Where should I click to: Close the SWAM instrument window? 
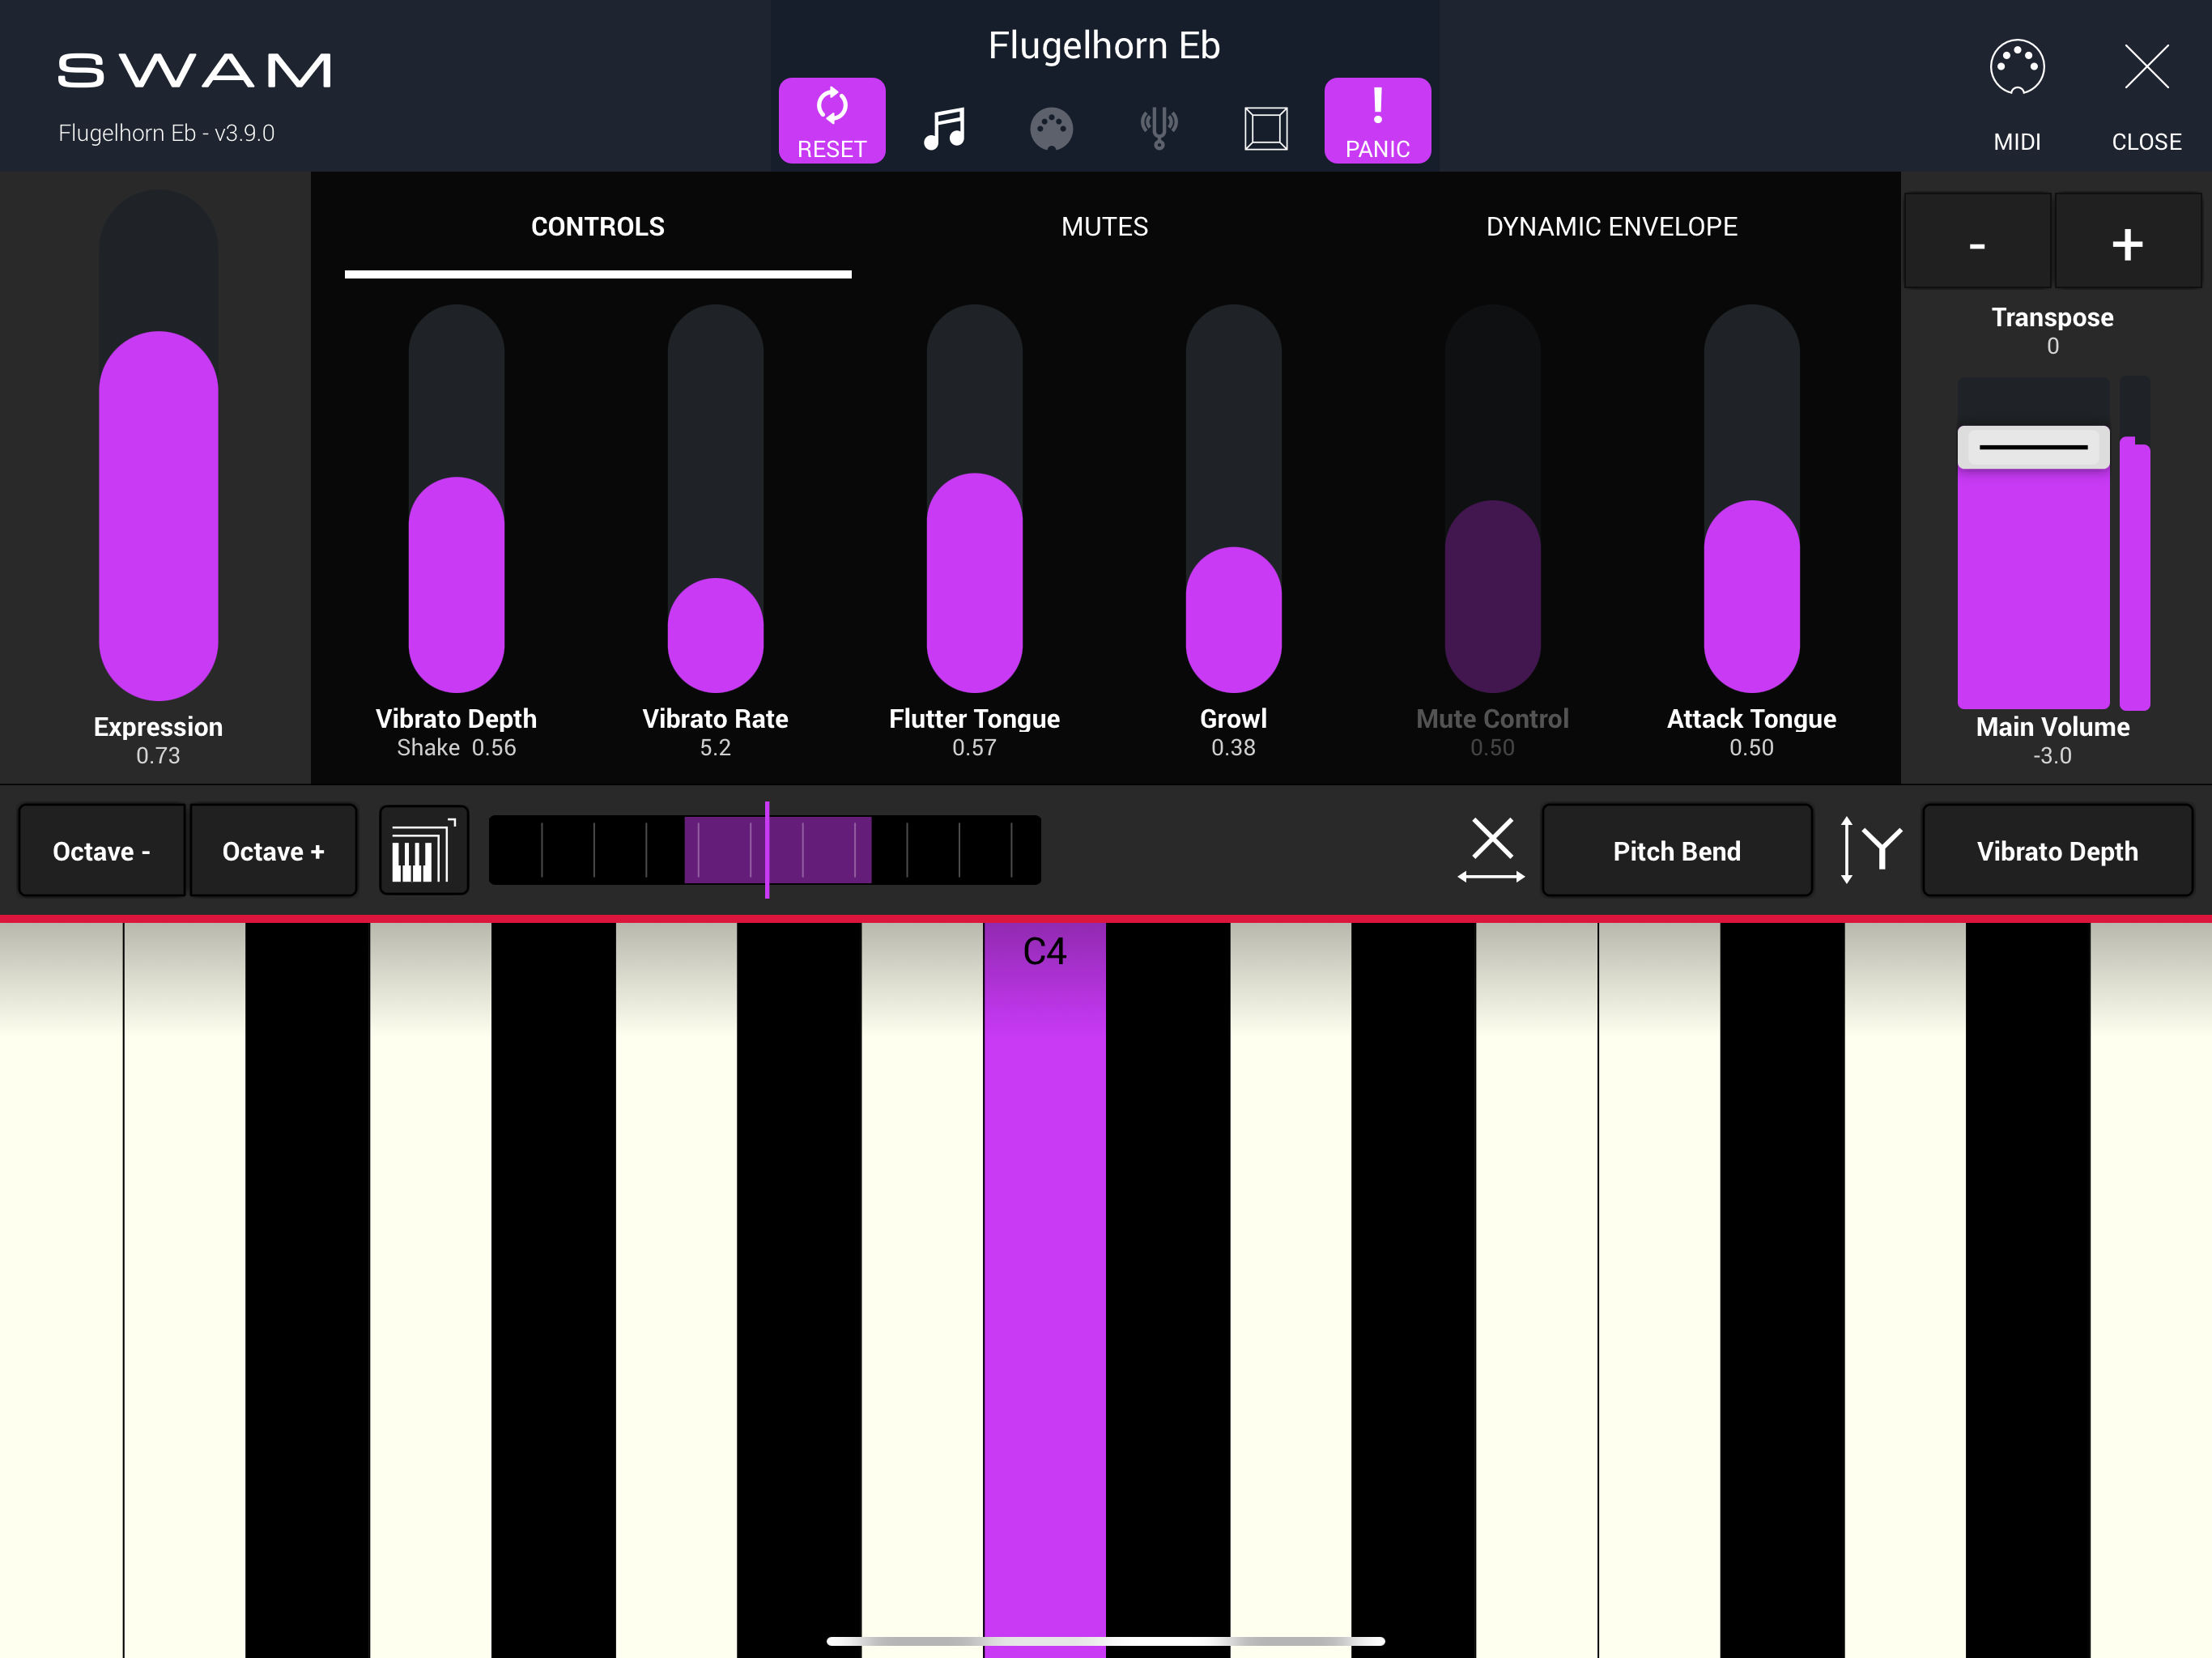(x=2146, y=95)
